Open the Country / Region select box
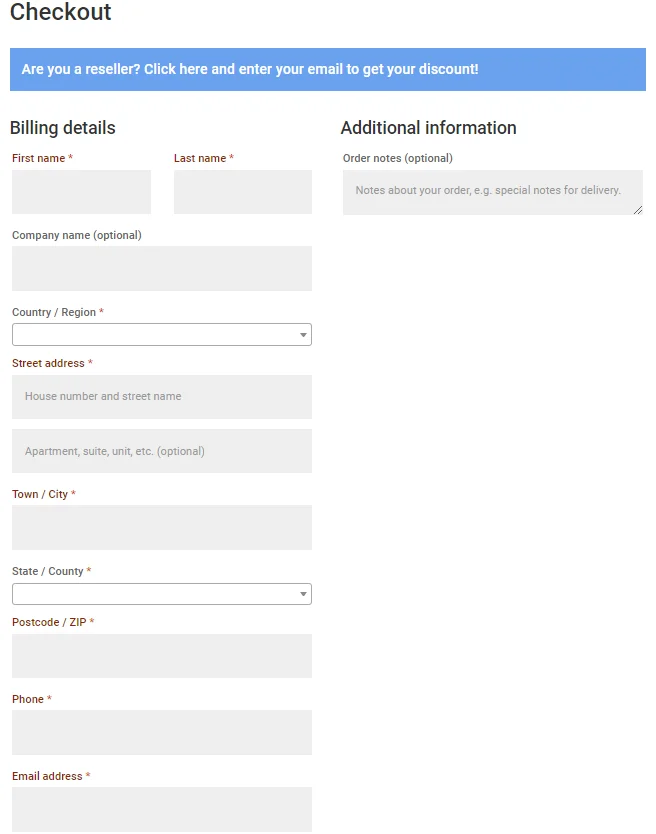Screen dimensions: 656x834 pyautogui.click(x=162, y=335)
